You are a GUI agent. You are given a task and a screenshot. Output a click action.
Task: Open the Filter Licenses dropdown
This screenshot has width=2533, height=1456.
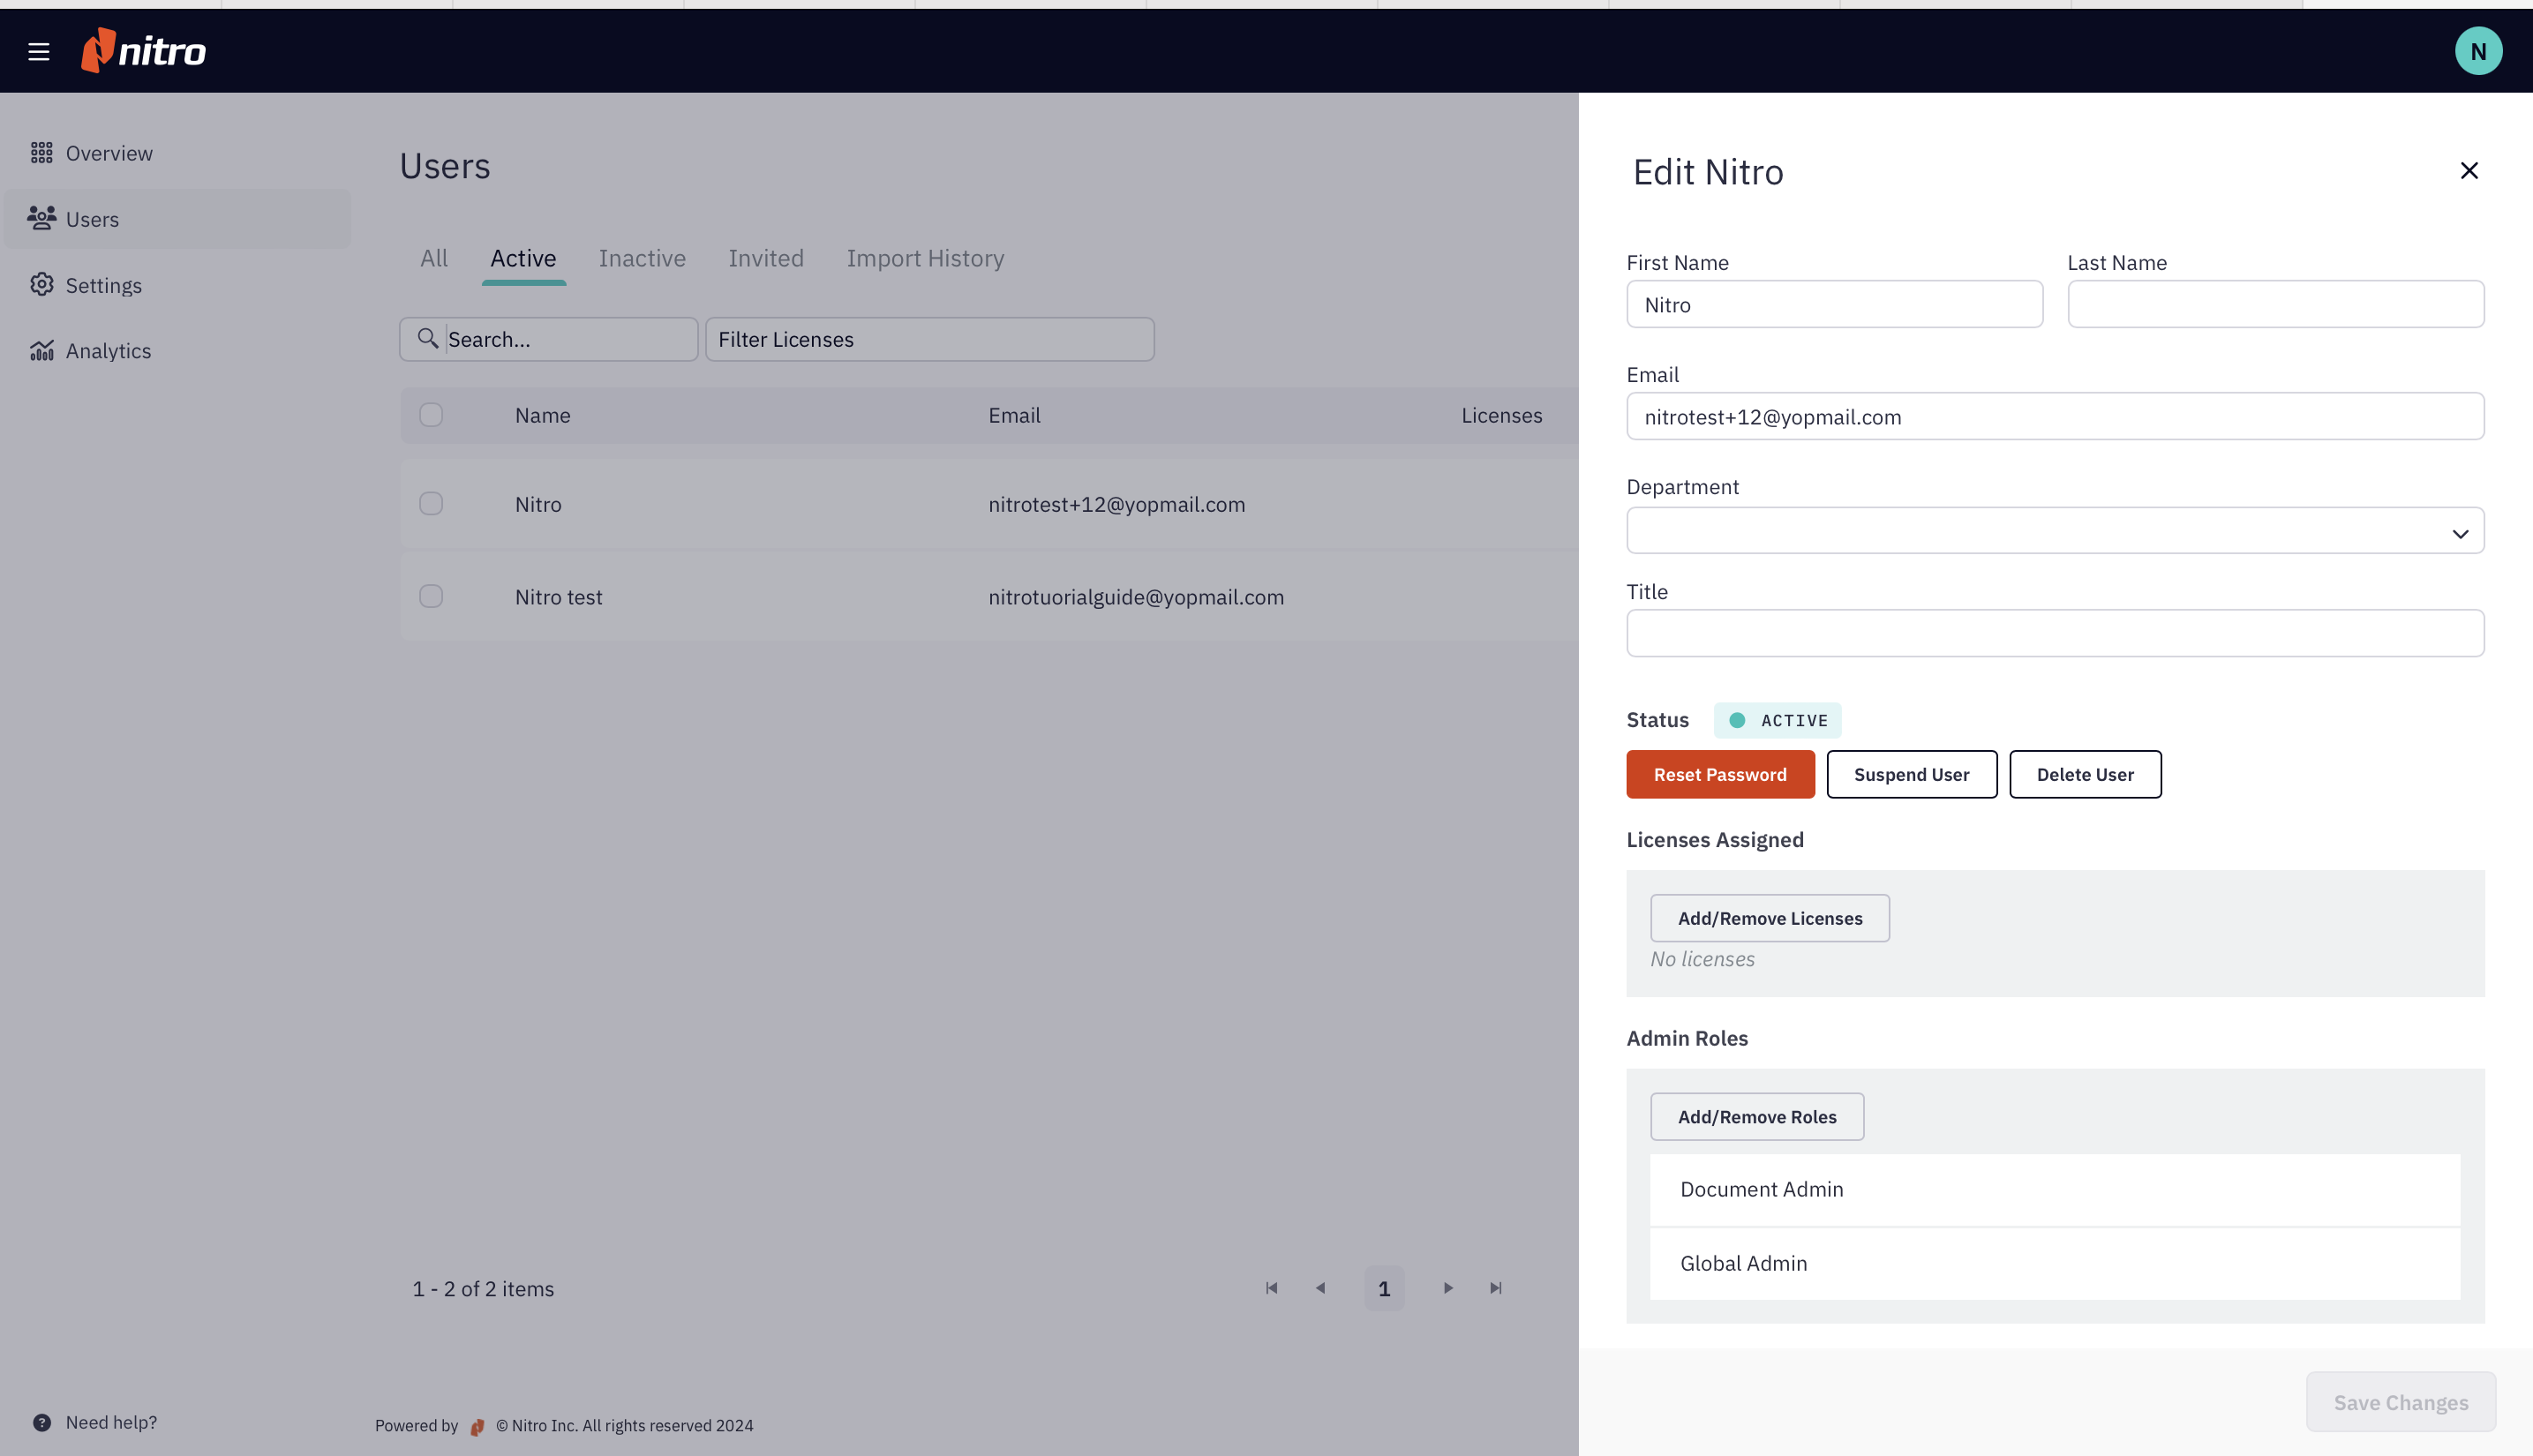coord(929,339)
